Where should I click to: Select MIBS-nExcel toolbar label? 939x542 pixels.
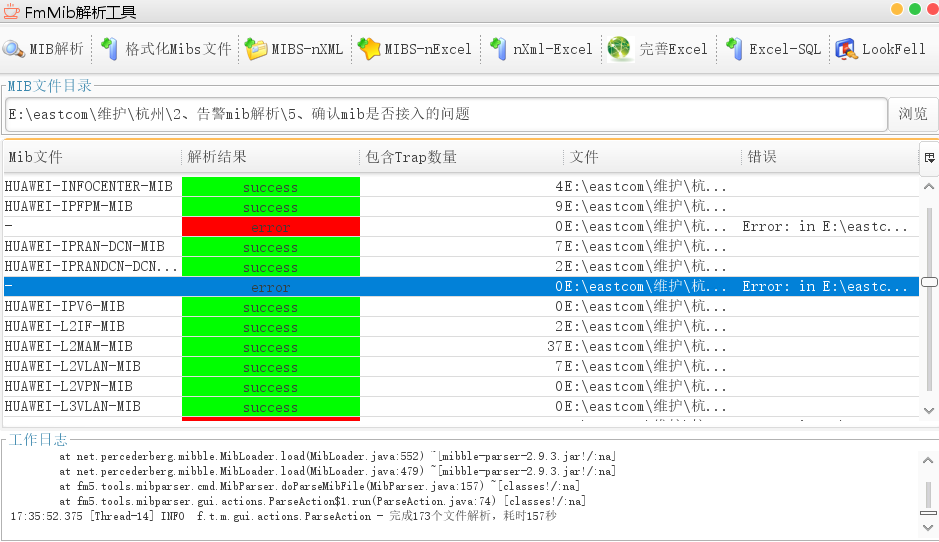coord(428,49)
